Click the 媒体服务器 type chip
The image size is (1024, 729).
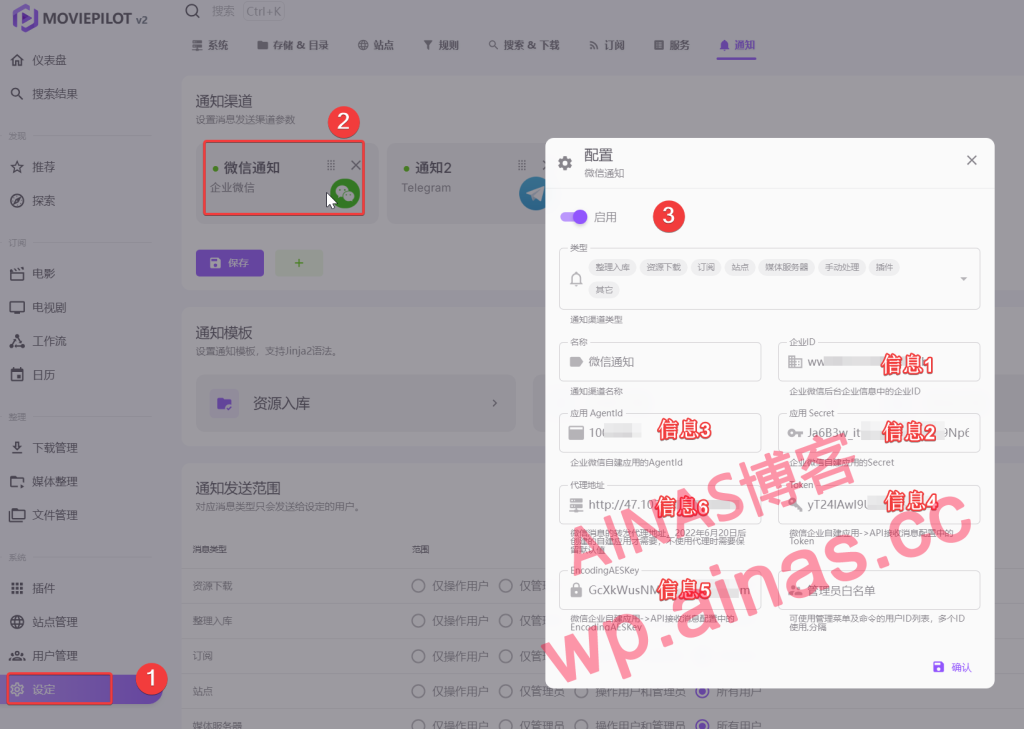pos(786,267)
